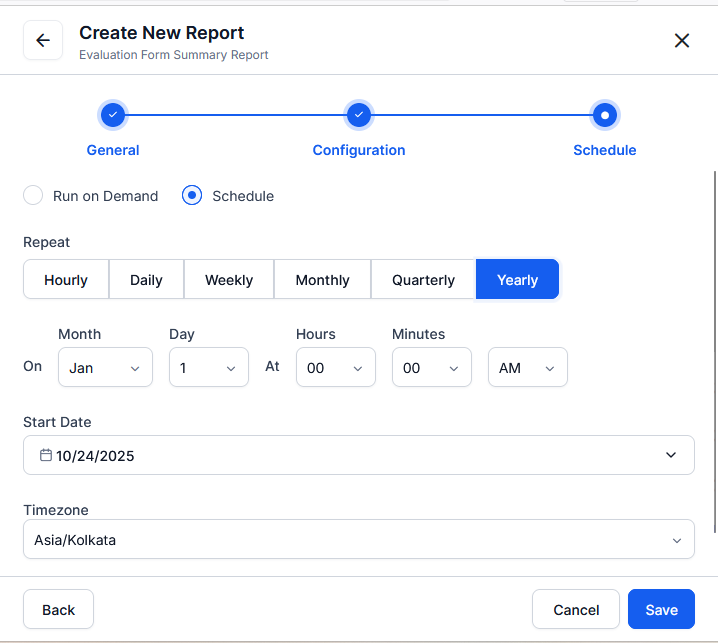Open the Month dropdown showing Jan
Image resolution: width=718 pixels, height=643 pixels.
tap(105, 368)
